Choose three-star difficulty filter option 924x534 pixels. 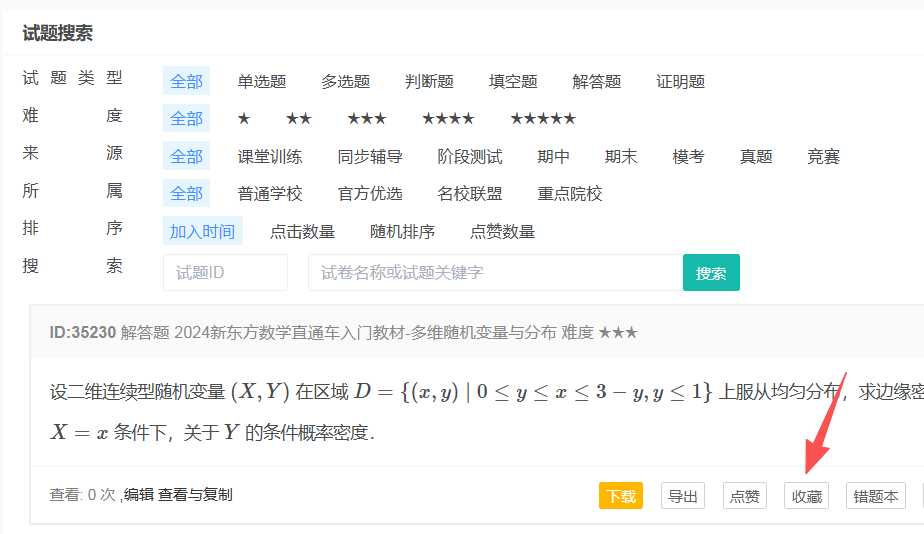pyautogui.click(x=366, y=119)
